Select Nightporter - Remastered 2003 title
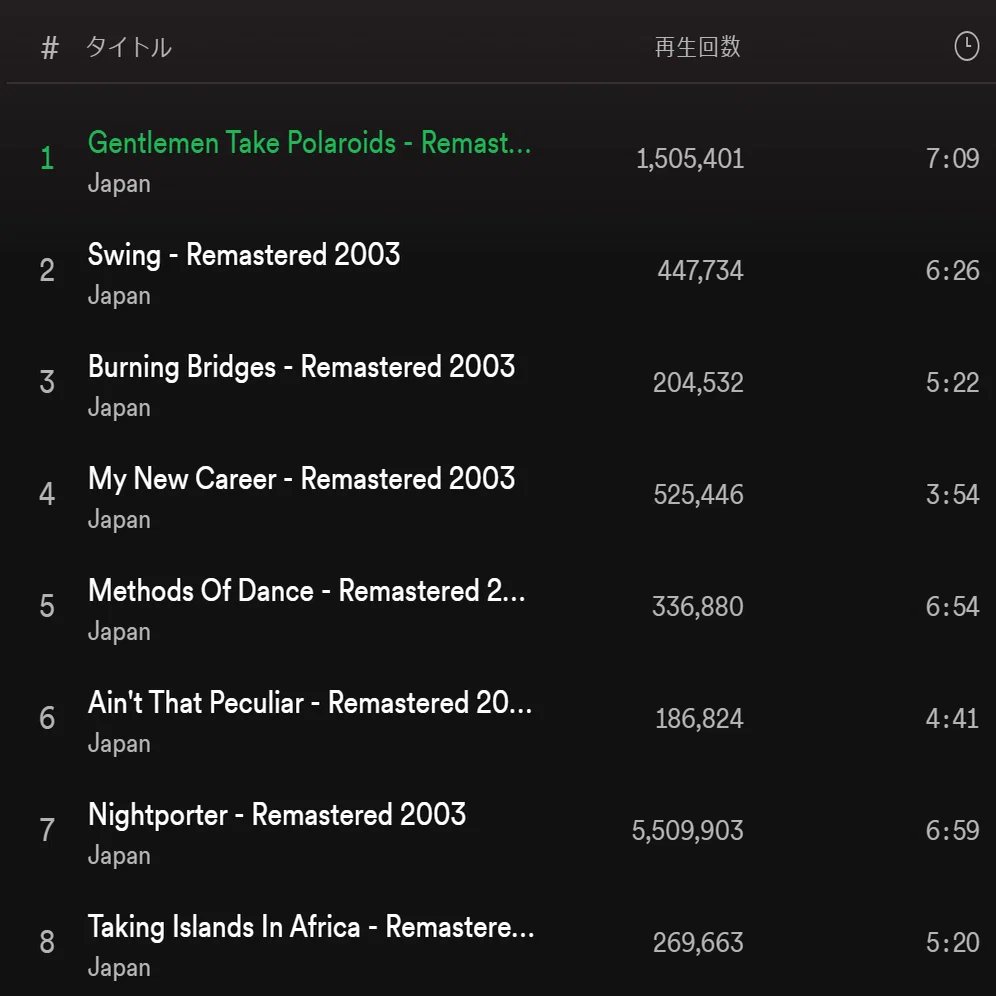The height and width of the screenshot is (996, 996). tap(277, 815)
